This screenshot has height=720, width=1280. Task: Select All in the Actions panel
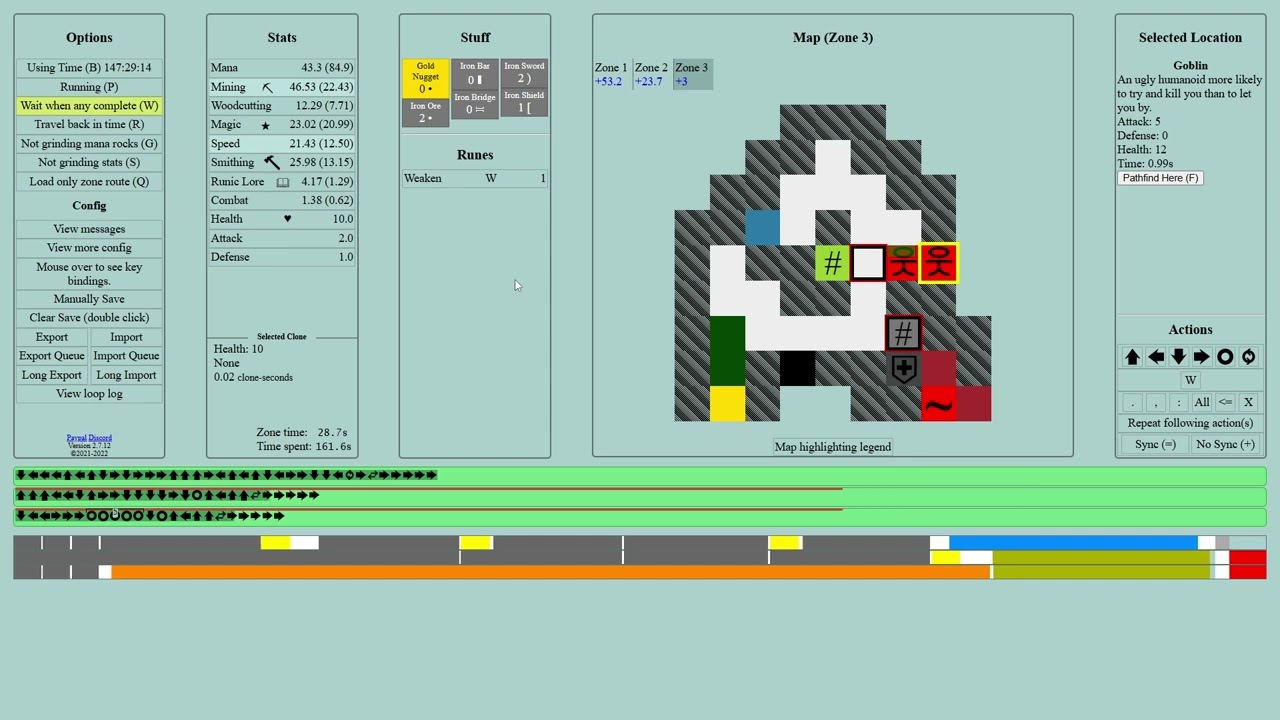pos(1201,402)
